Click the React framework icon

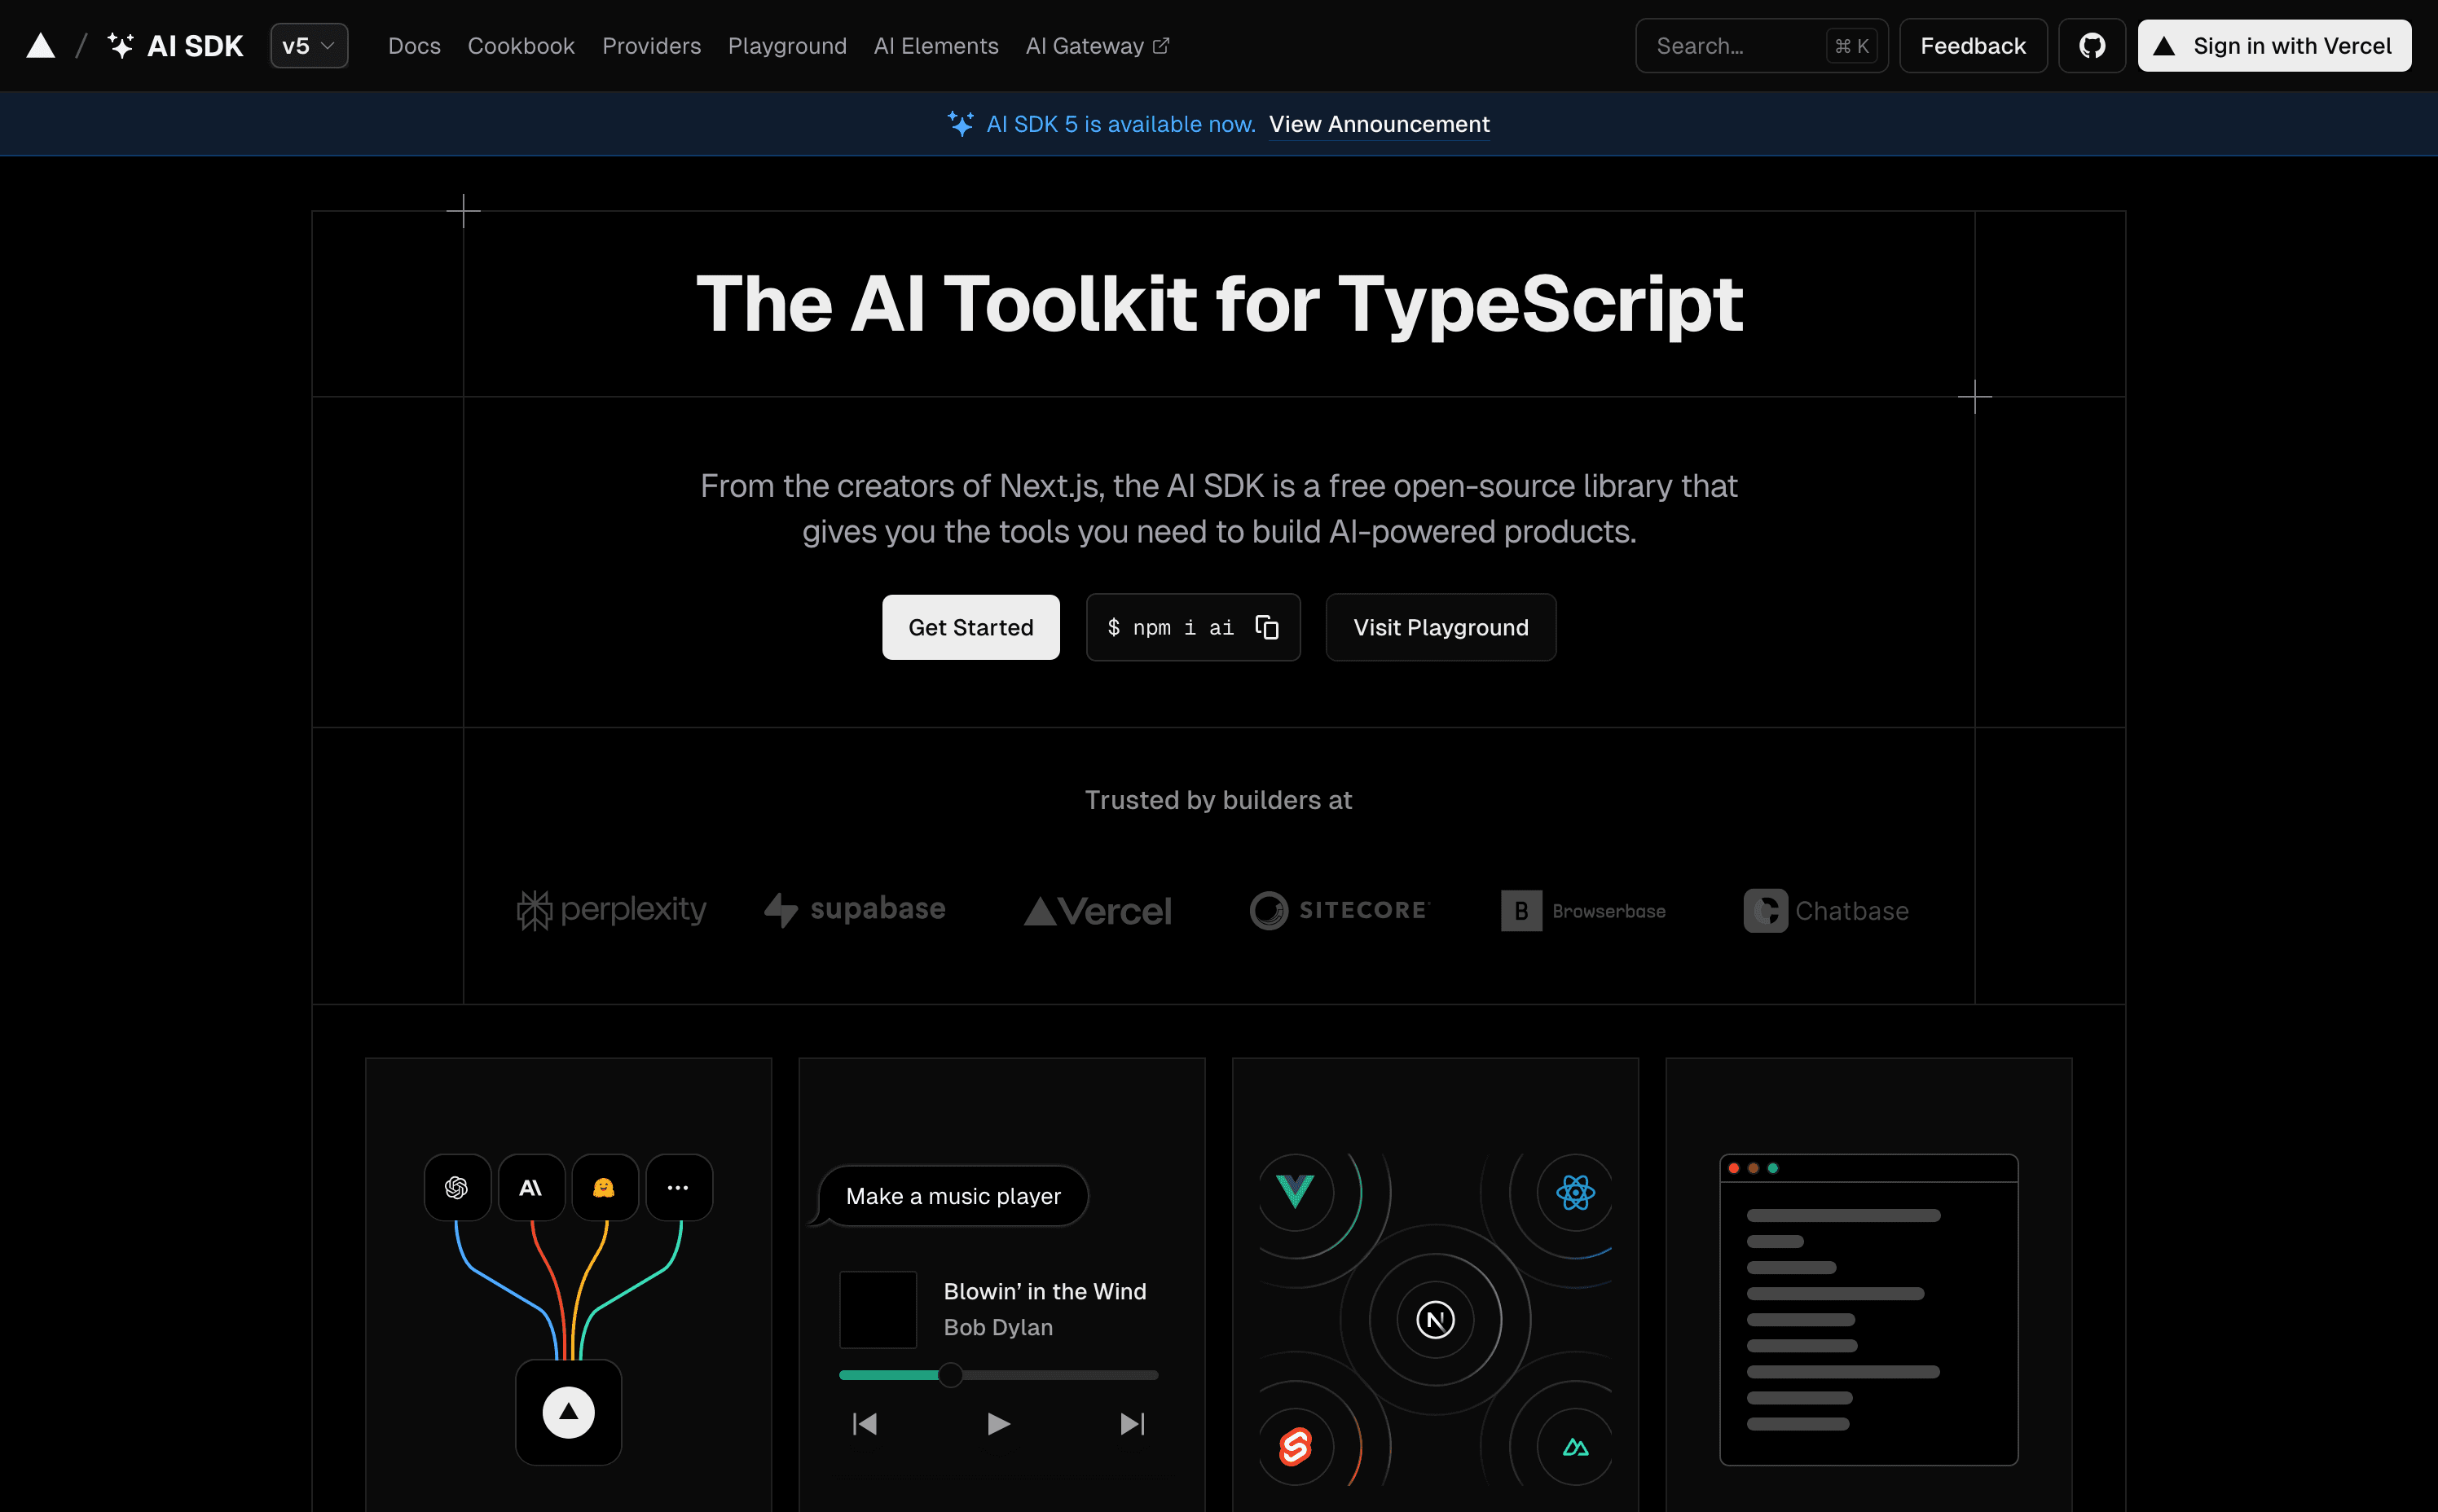point(1575,1192)
